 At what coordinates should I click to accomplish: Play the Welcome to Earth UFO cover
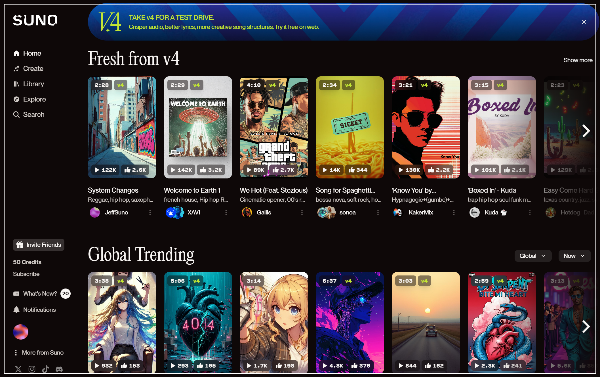[x=198, y=127]
